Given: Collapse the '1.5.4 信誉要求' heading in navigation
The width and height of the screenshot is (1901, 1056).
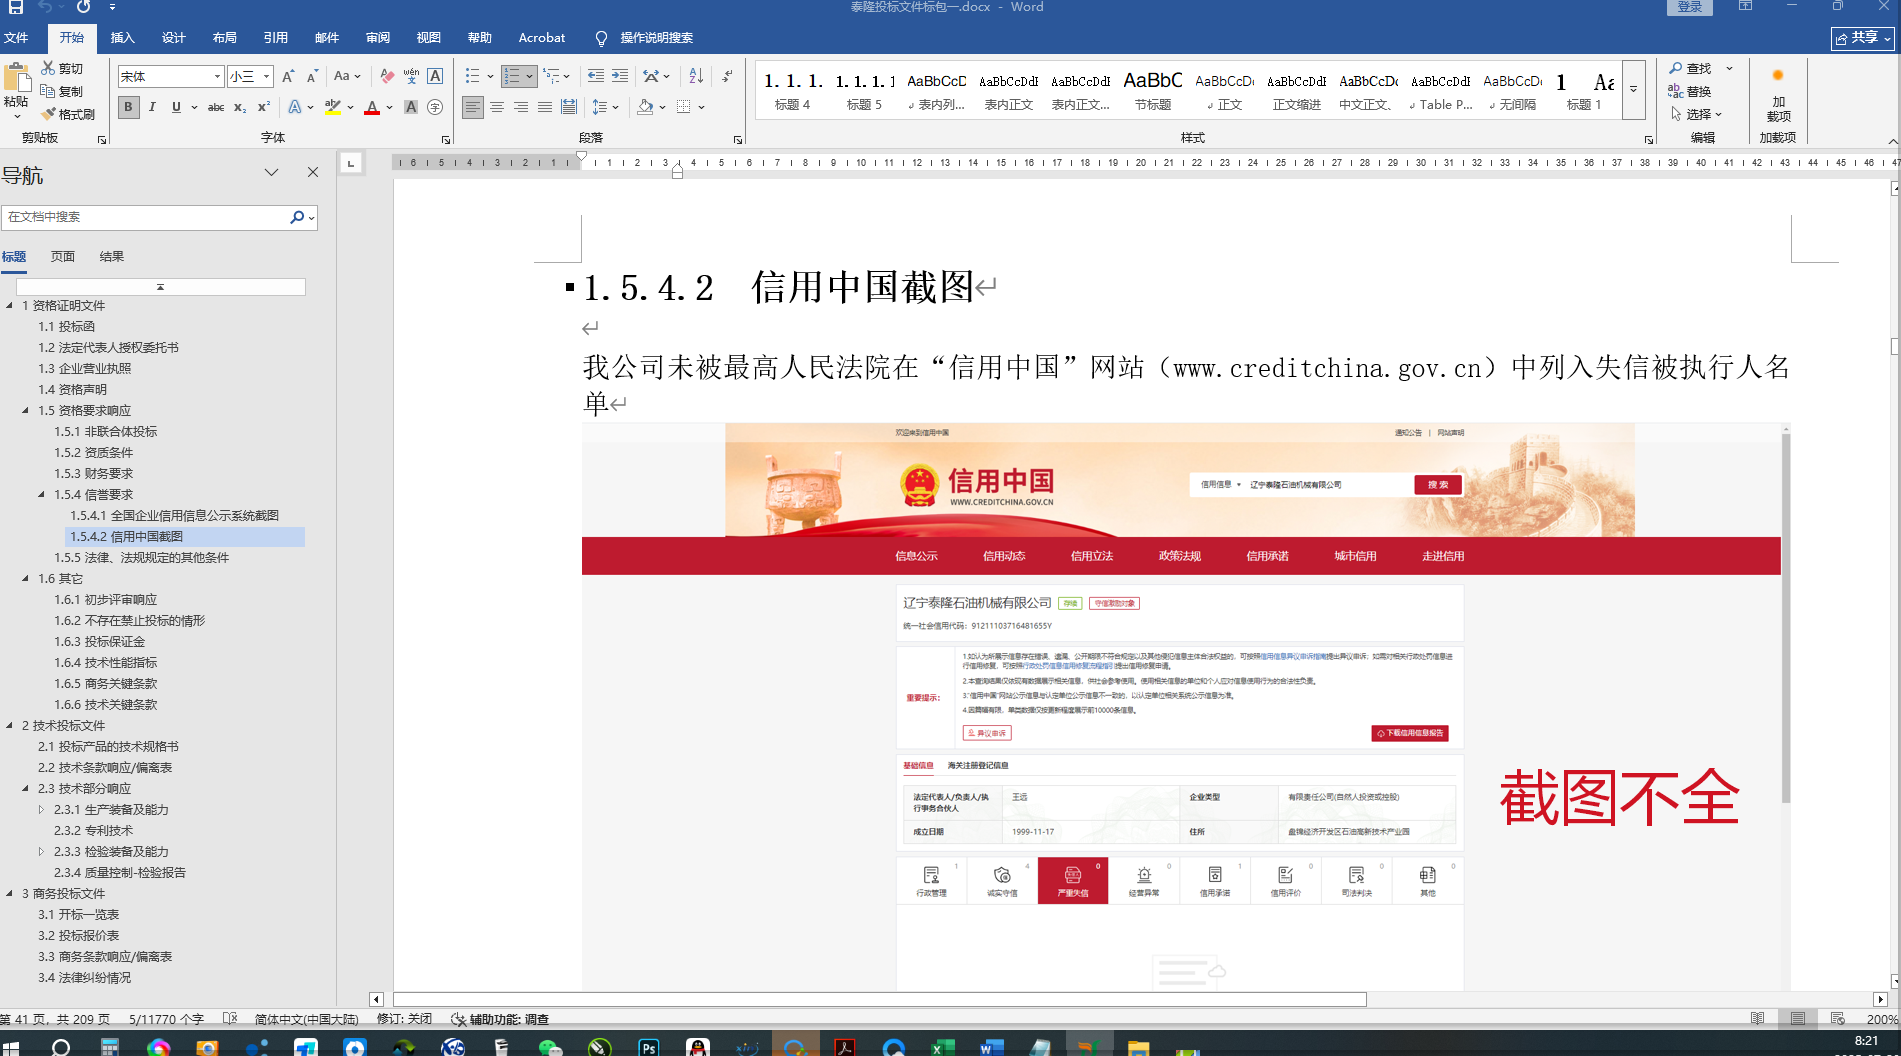Looking at the screenshot, I should 42,494.
